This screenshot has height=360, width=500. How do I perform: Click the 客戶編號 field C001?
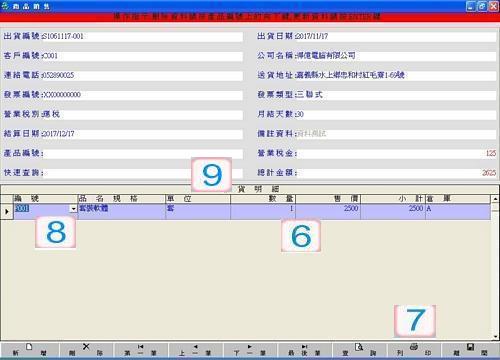pos(142,56)
